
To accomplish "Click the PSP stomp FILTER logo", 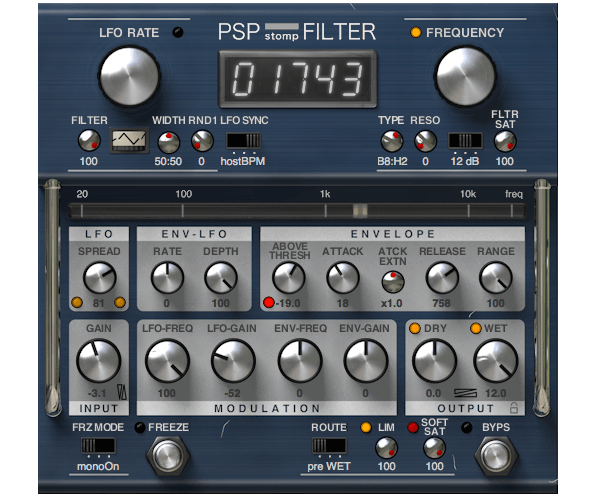I will click(297, 32).
